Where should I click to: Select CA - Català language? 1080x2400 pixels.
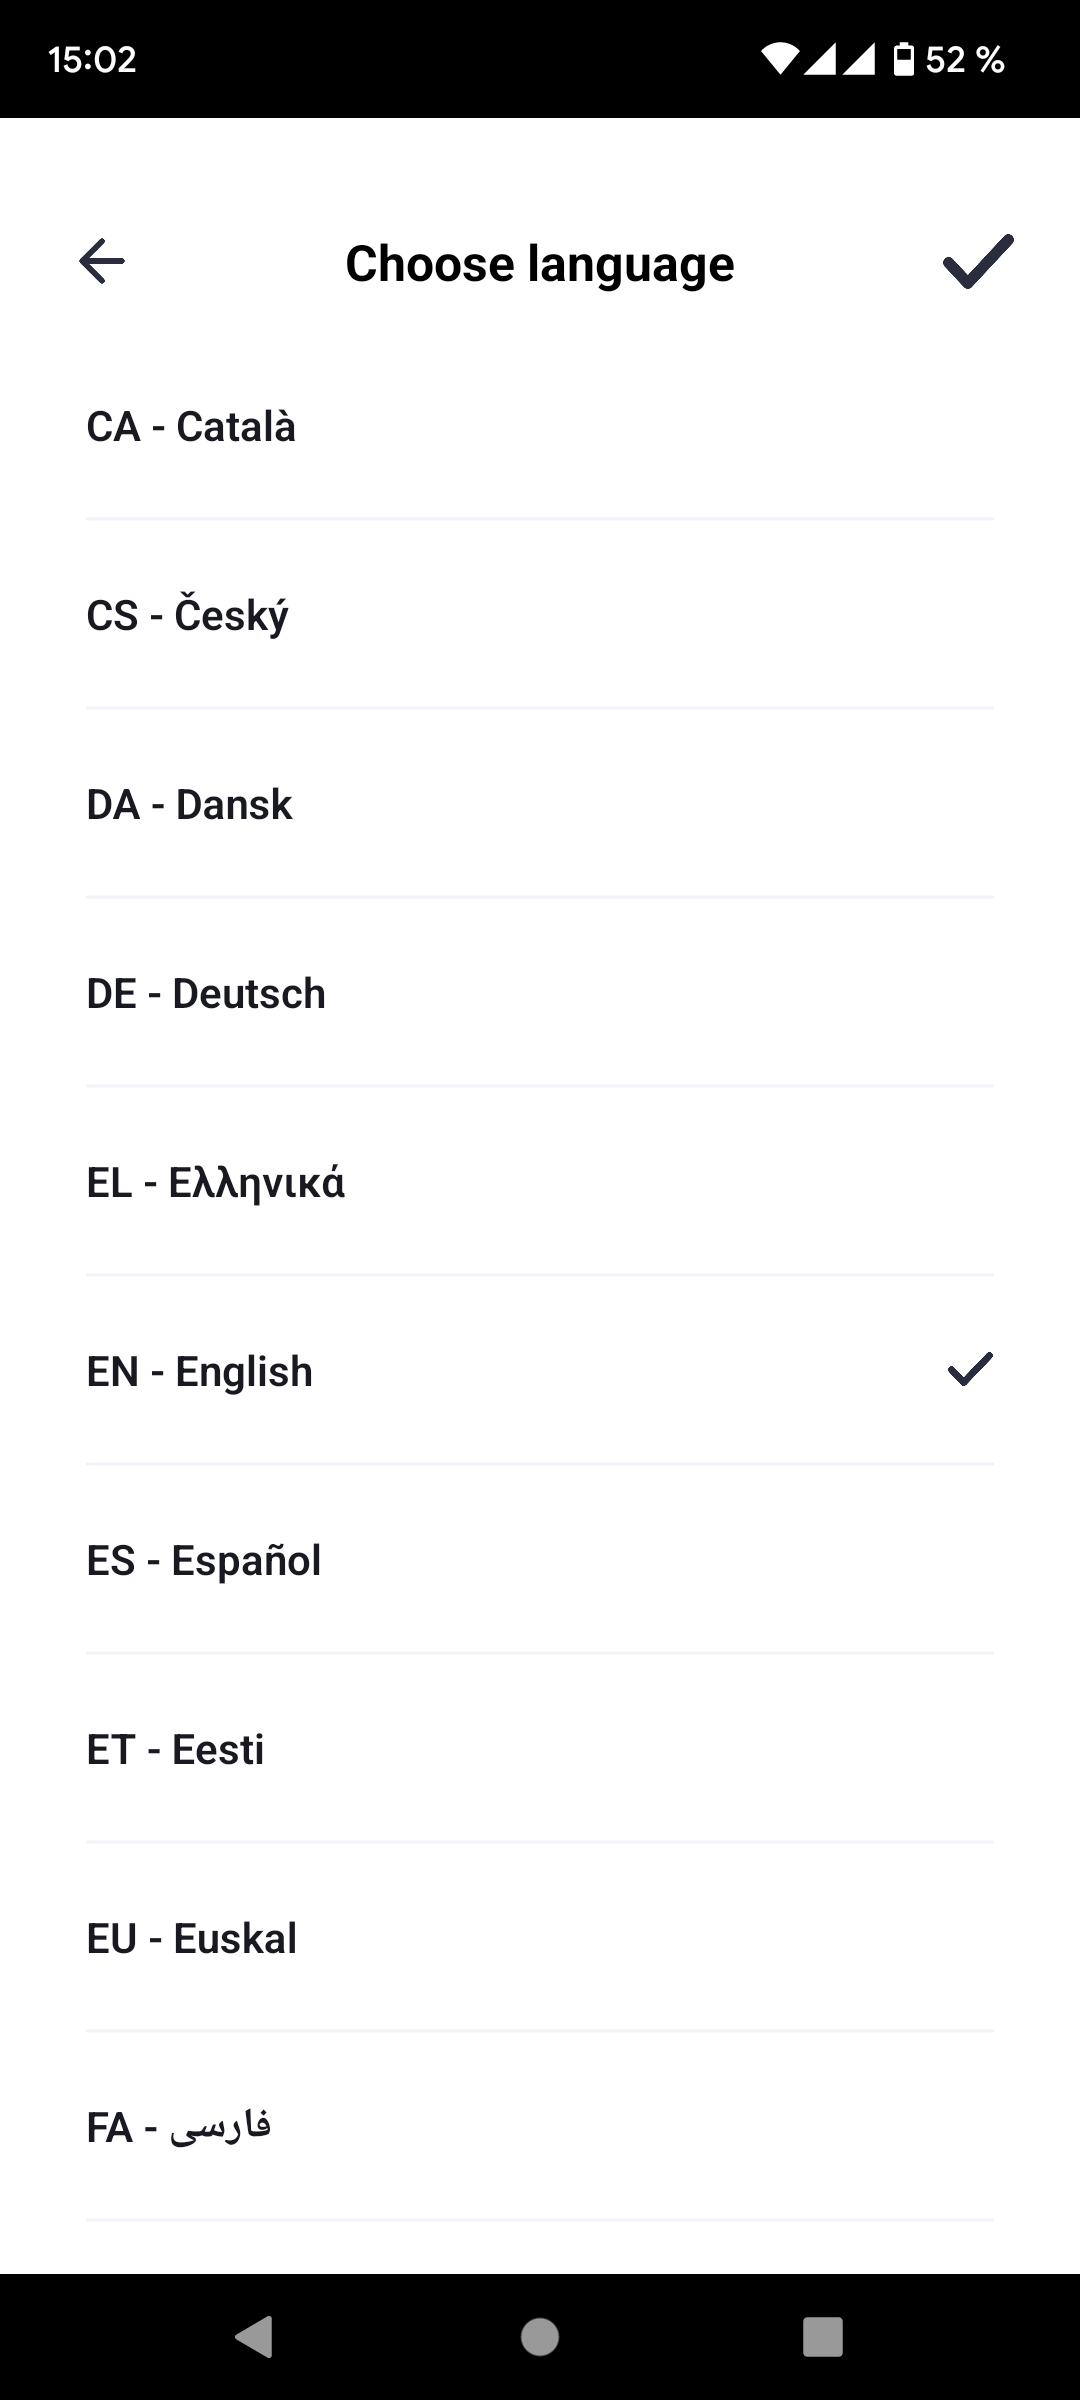(540, 426)
